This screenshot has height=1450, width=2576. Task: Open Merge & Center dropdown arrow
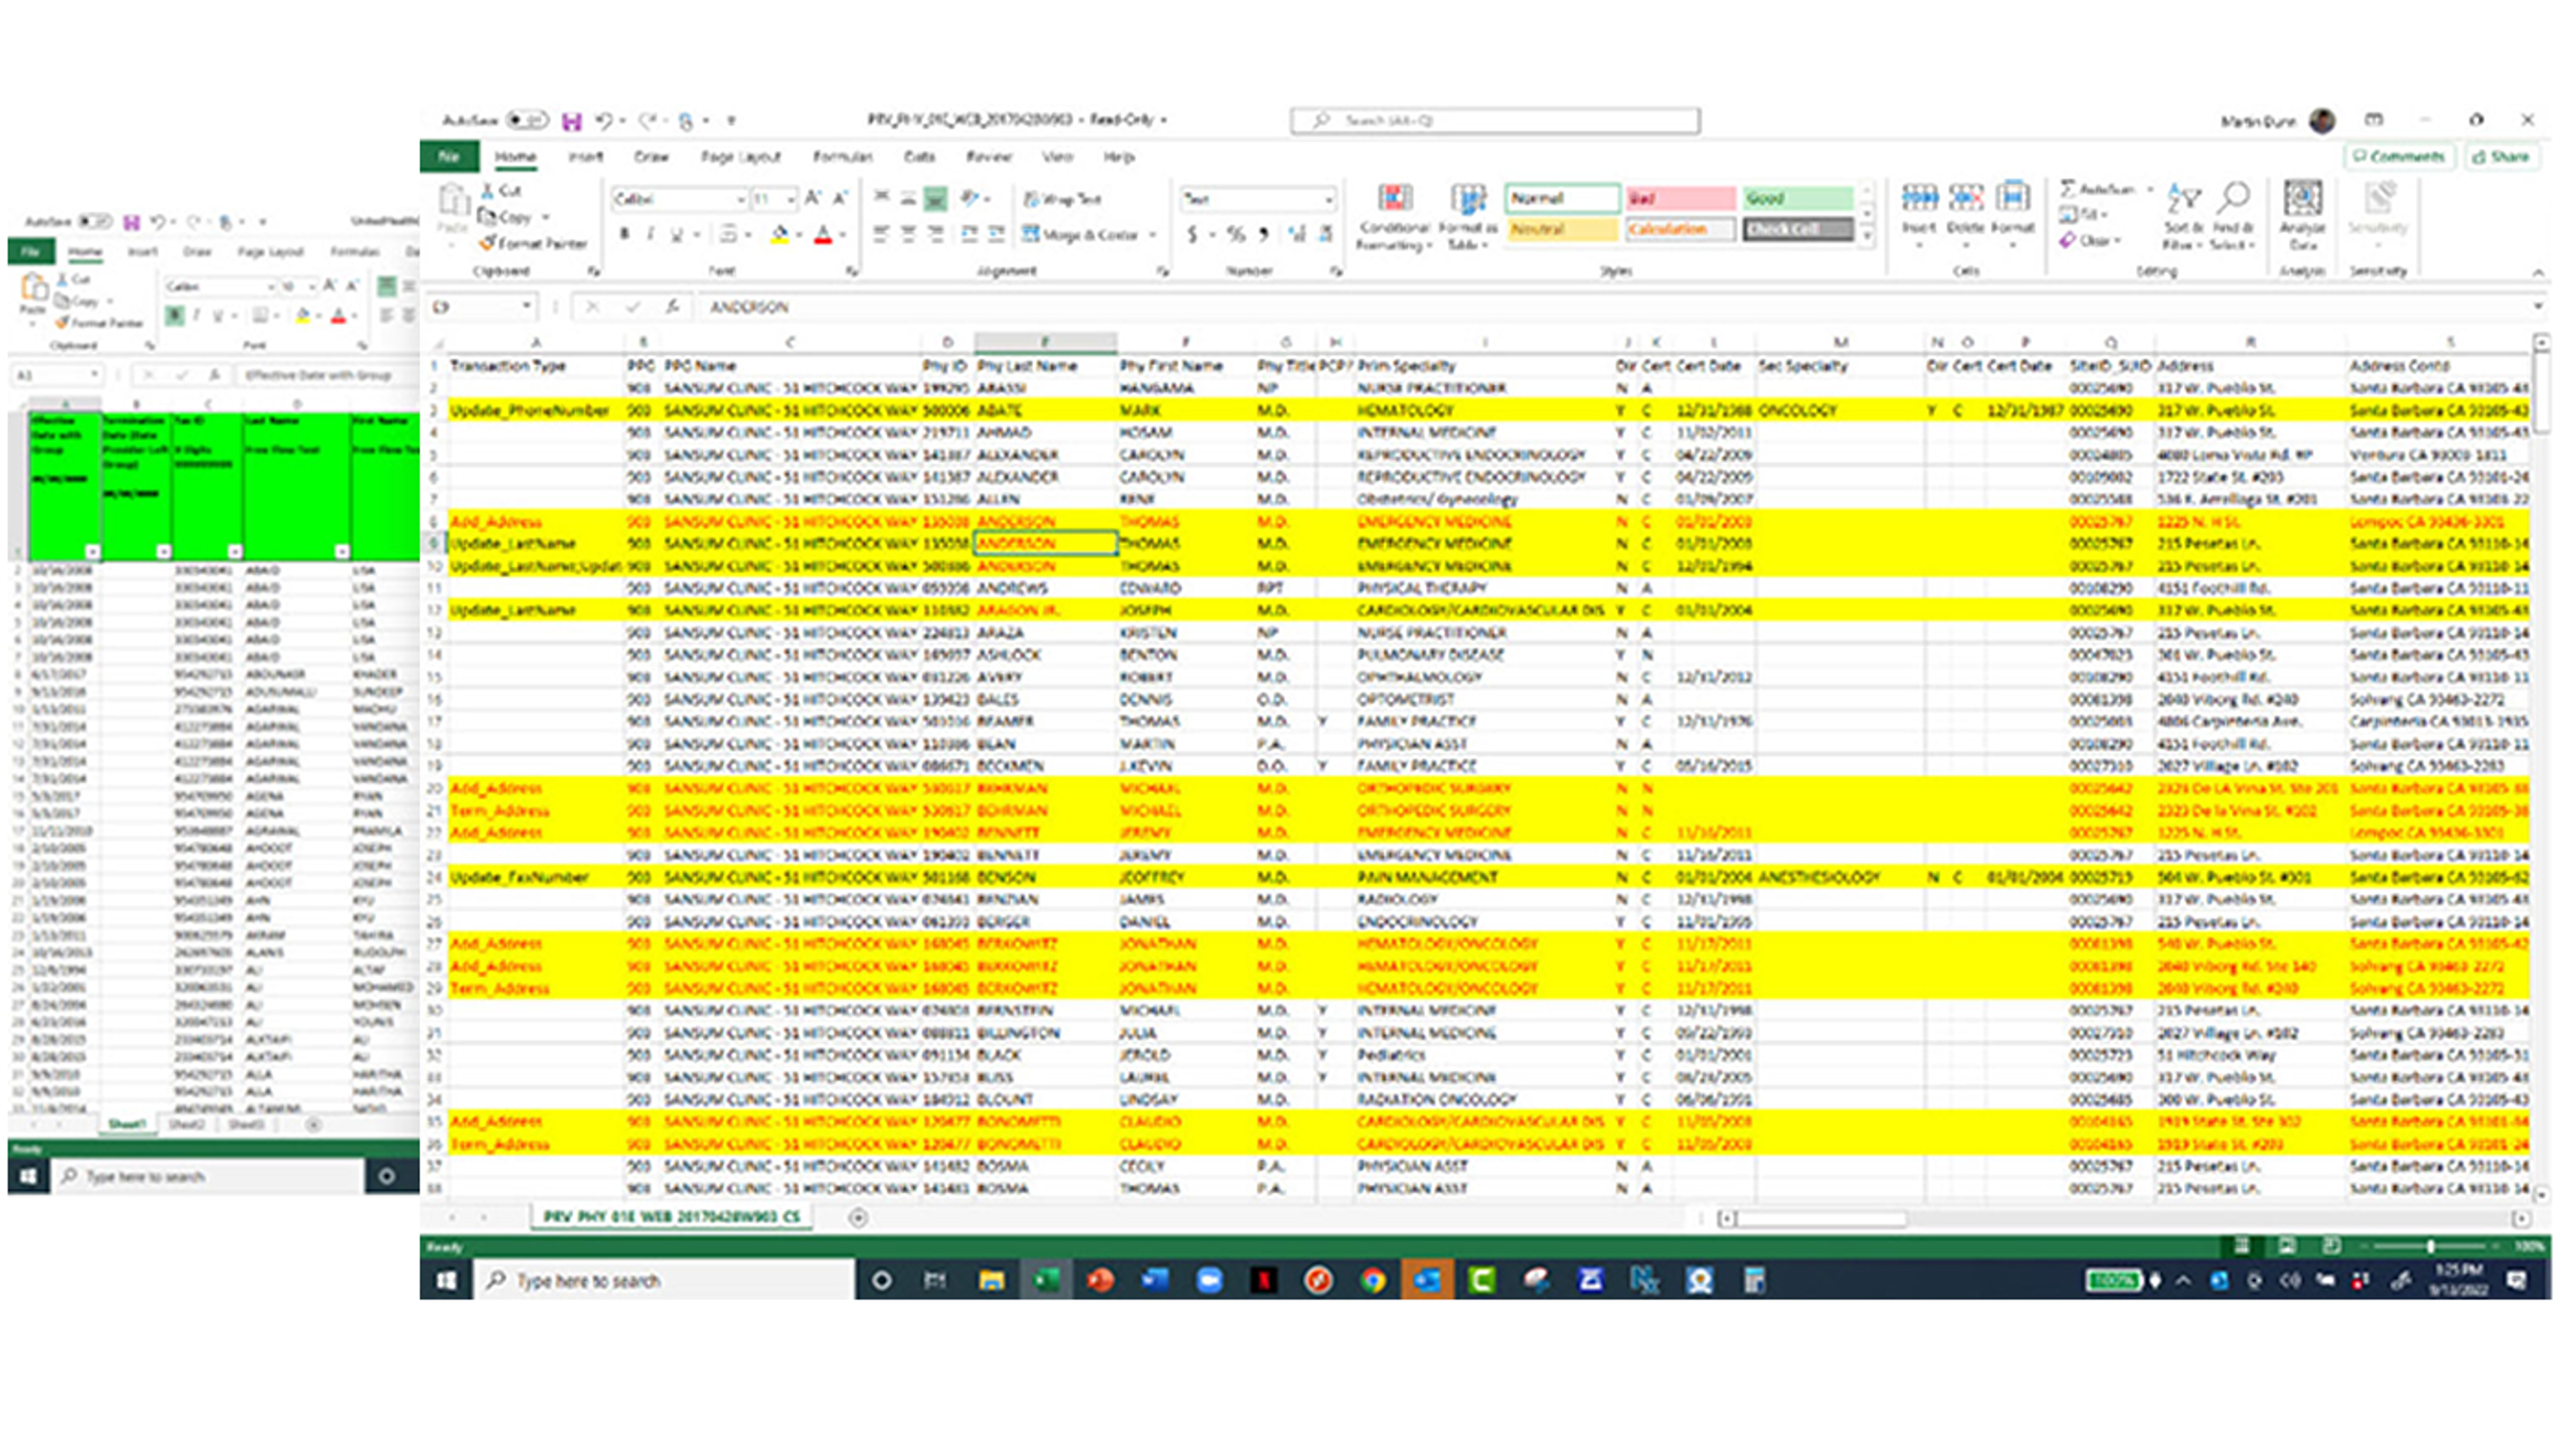(1153, 235)
